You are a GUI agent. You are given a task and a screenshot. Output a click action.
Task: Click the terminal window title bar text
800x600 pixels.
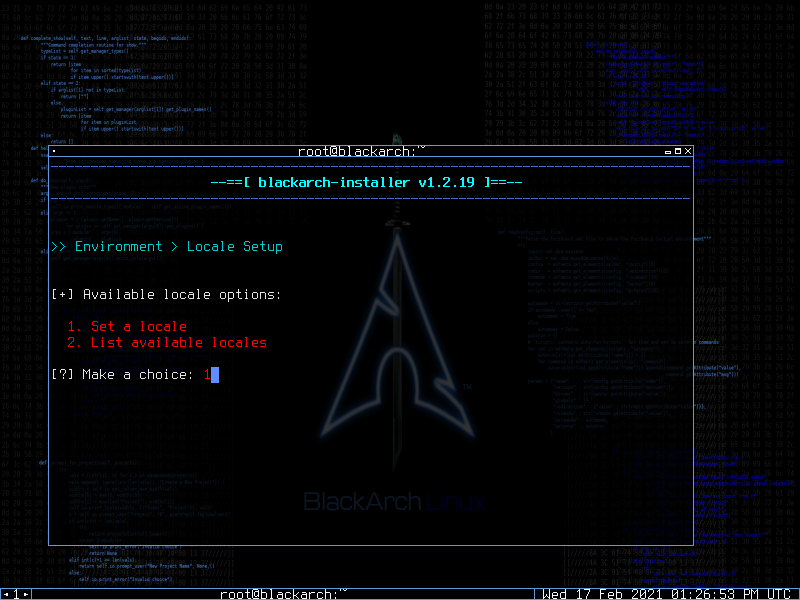361,151
